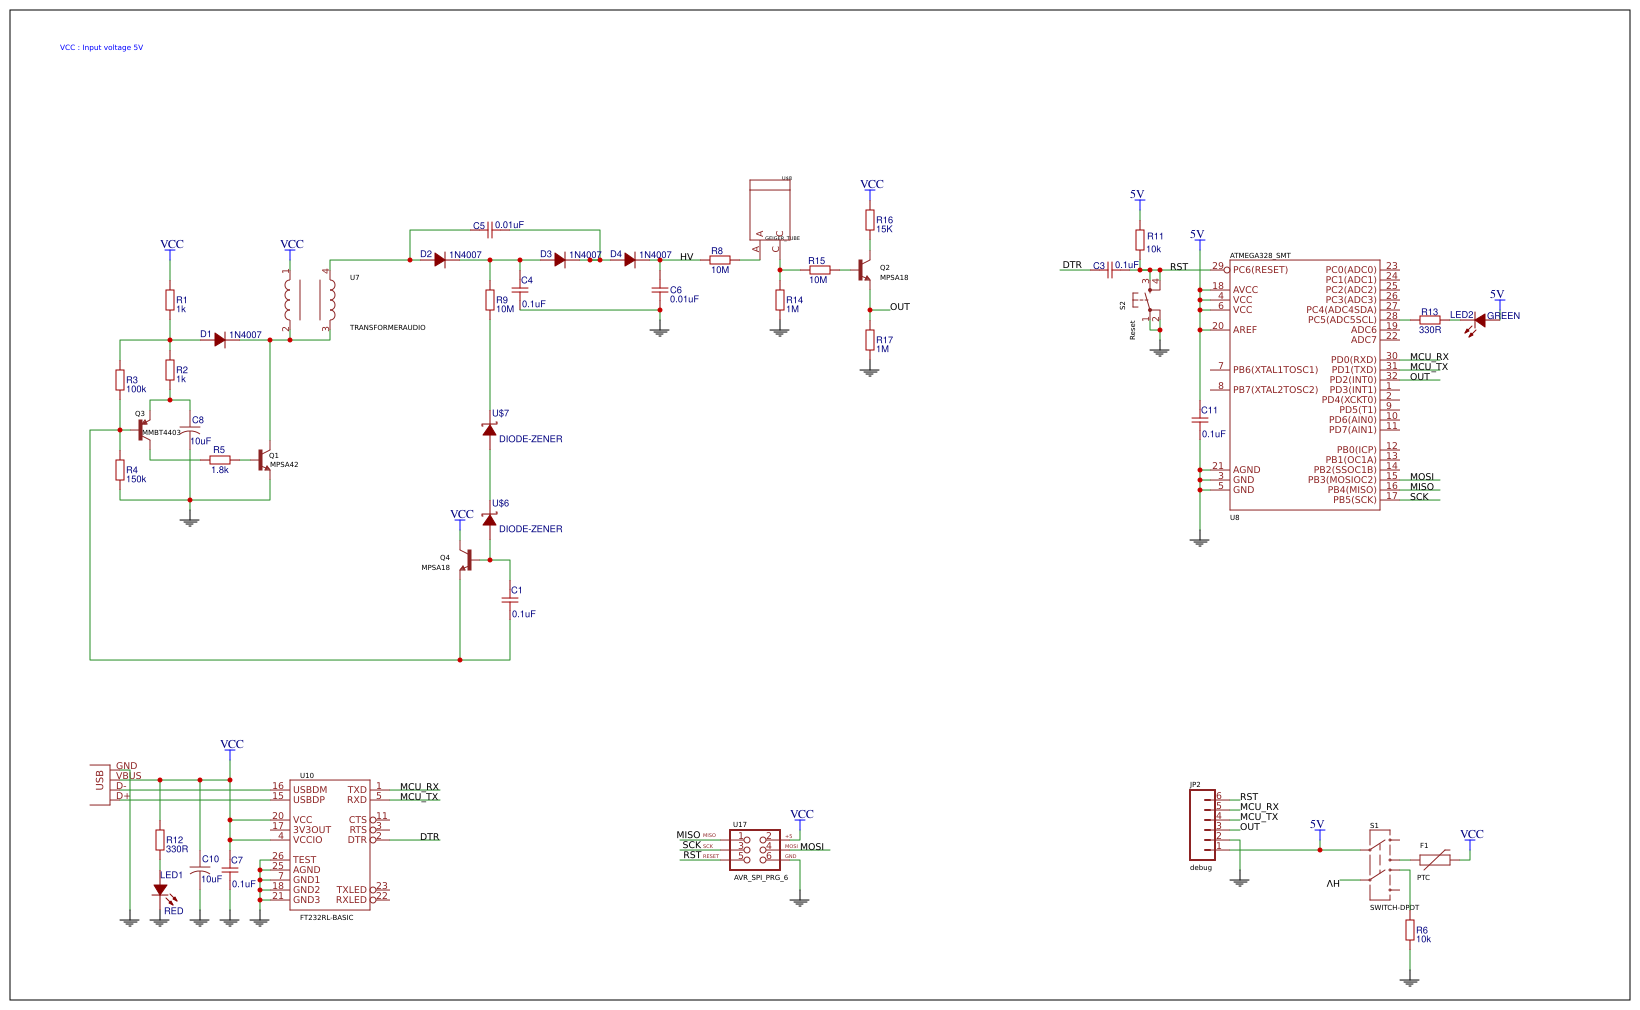1640x1010 pixels.
Task: Click the C11 0.1uF capacitor symbol
Action: pyautogui.click(x=1200, y=420)
